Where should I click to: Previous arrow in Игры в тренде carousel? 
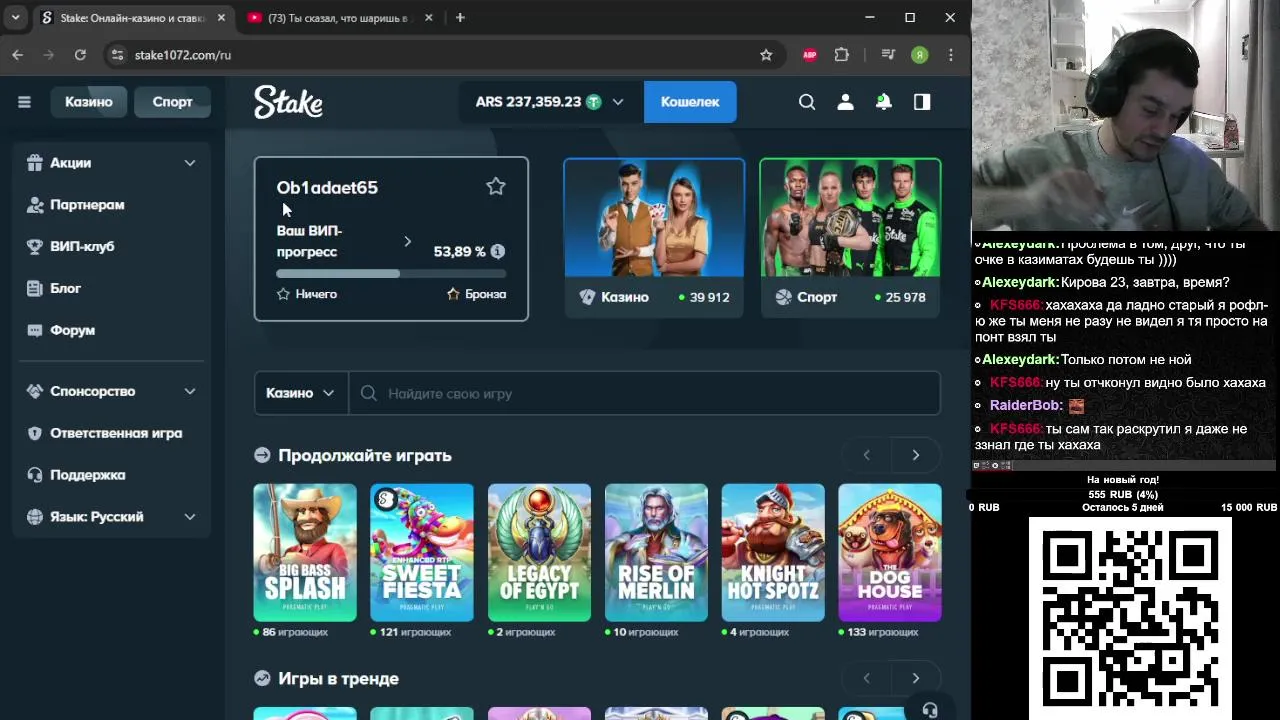(866, 678)
